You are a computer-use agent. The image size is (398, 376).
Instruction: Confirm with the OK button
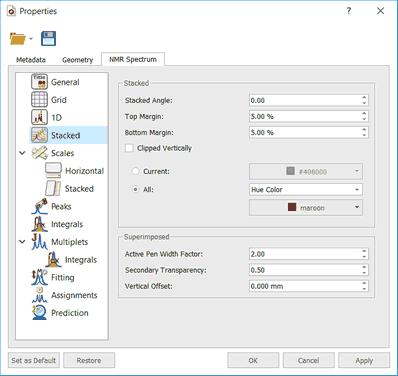(253, 360)
